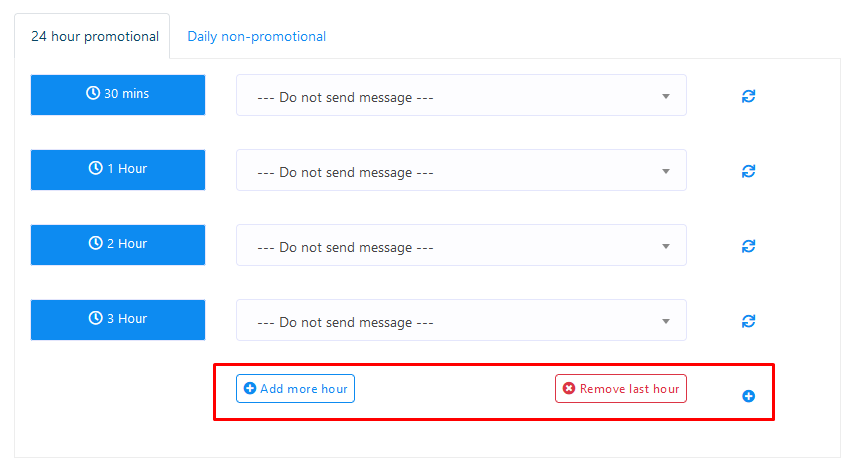Expand the 2 Hour message dropdown arrow
Image resolution: width=847 pixels, height=463 pixels.
tap(666, 246)
